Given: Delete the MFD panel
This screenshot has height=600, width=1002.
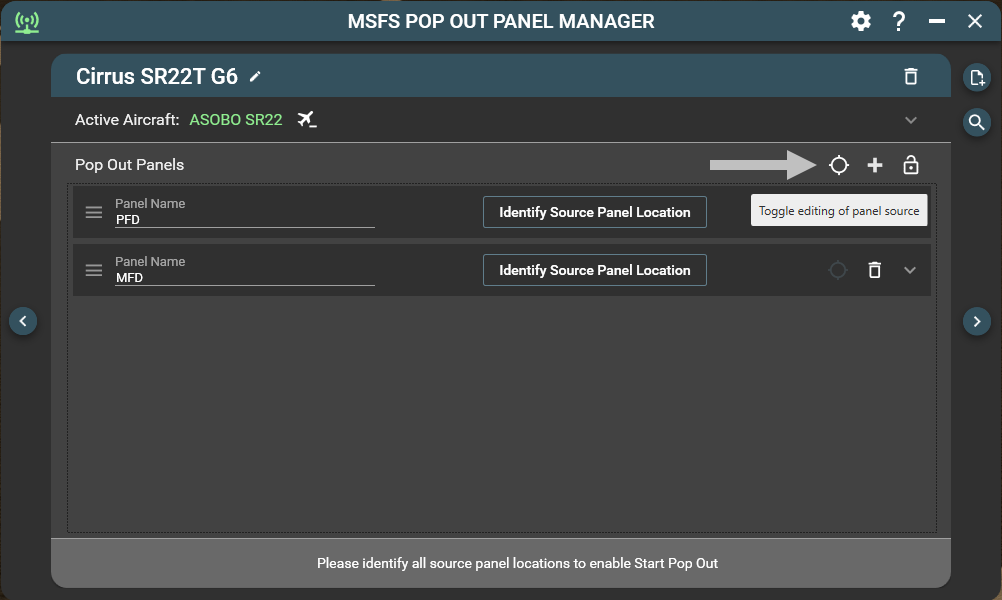Looking at the screenshot, I should pyautogui.click(x=874, y=270).
